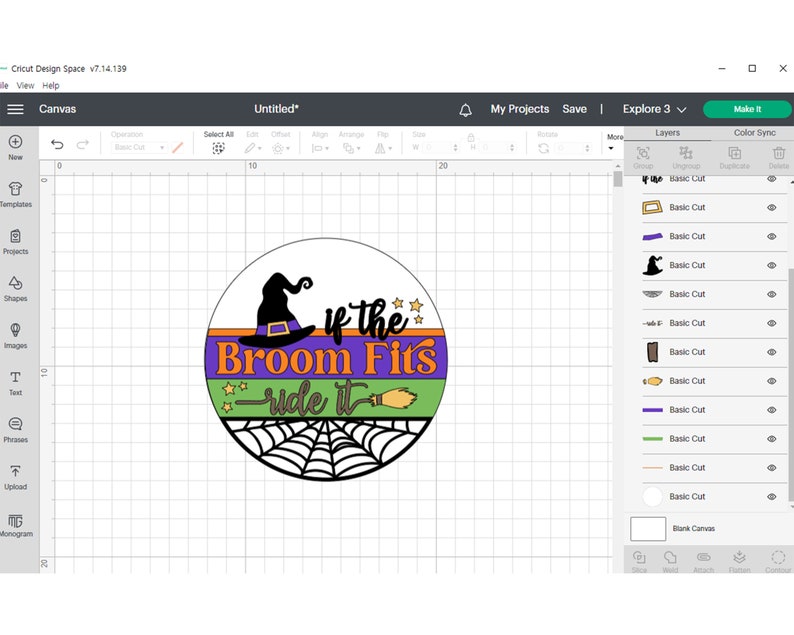Viewport: 794px width, 635px height.
Task: Select the orange thin line layer
Action: pos(714,468)
